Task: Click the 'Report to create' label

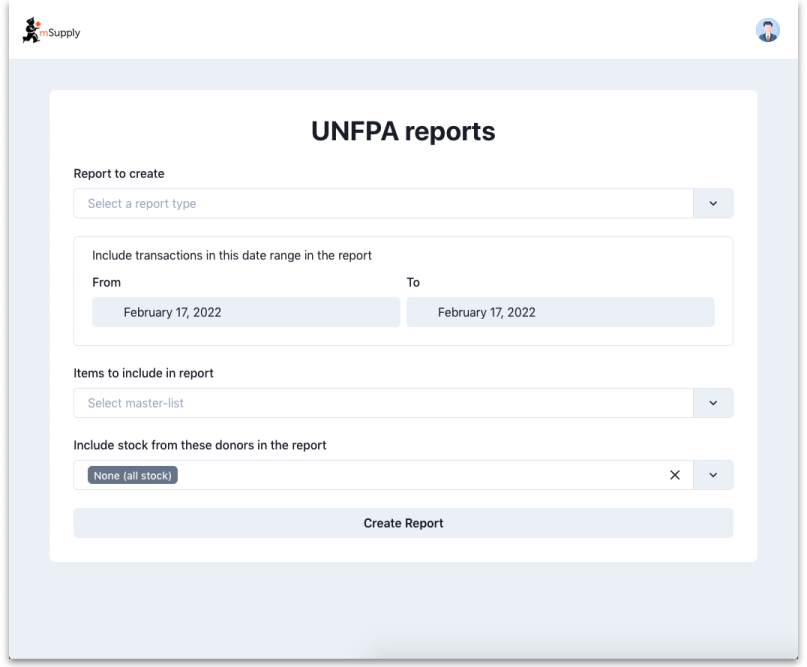Action: pyautogui.click(x=119, y=174)
